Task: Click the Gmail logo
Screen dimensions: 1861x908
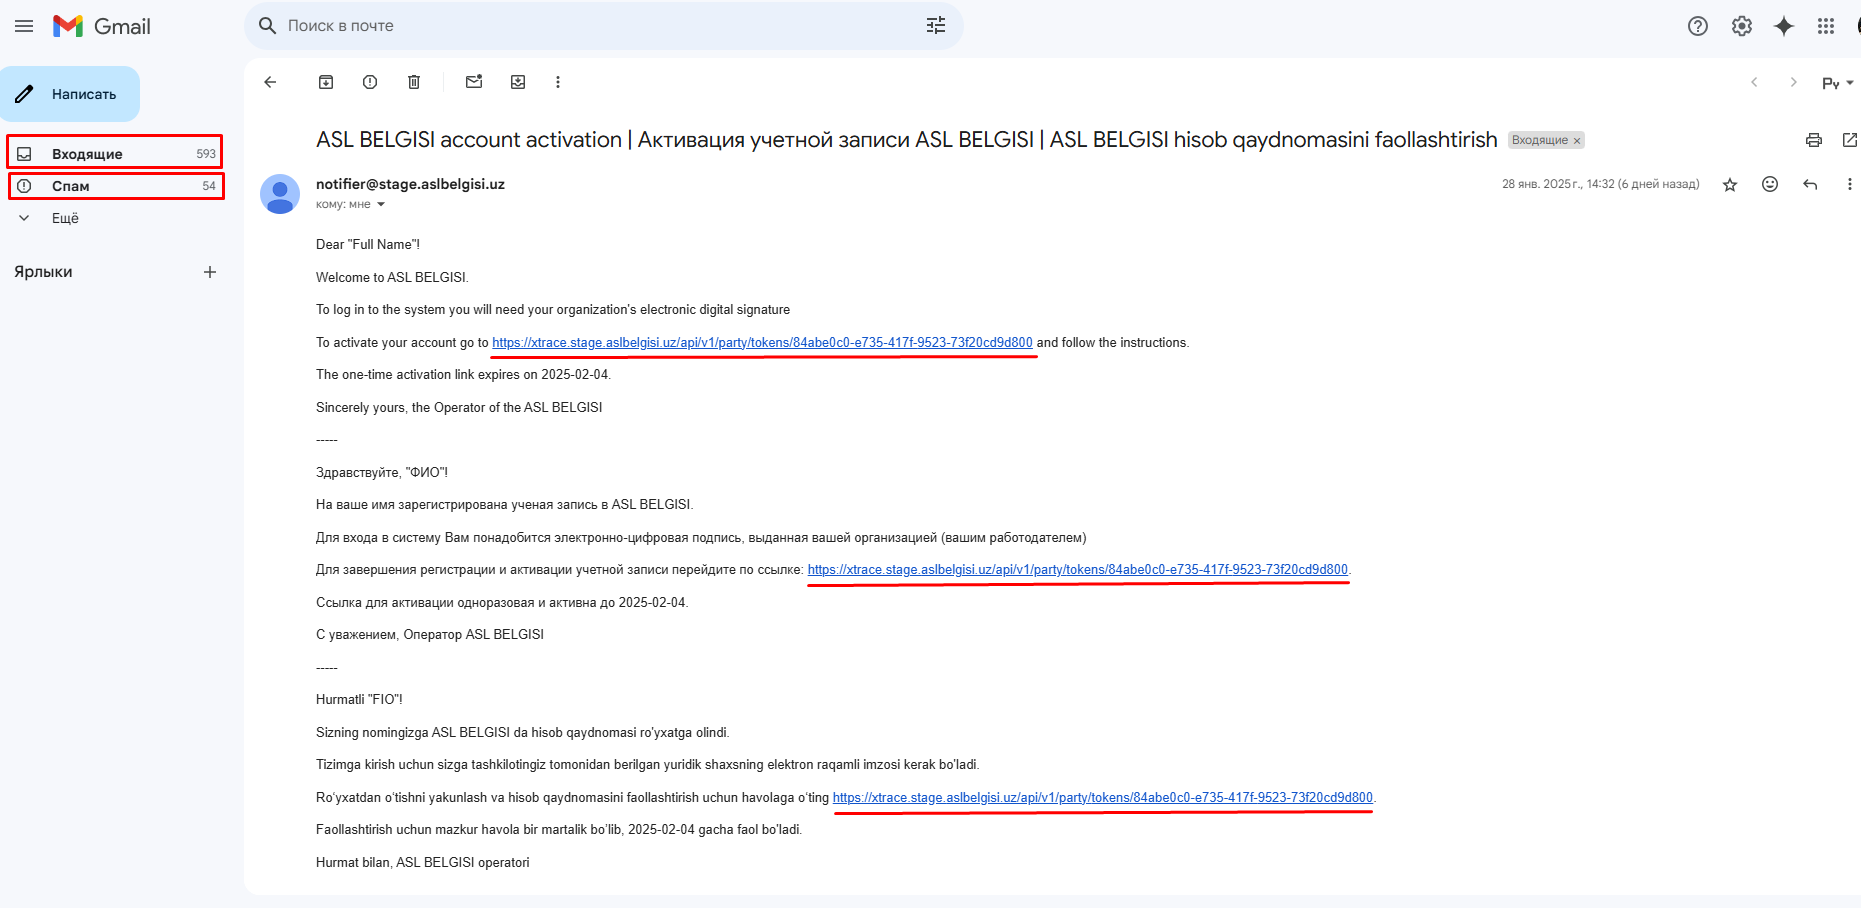Action: (102, 26)
